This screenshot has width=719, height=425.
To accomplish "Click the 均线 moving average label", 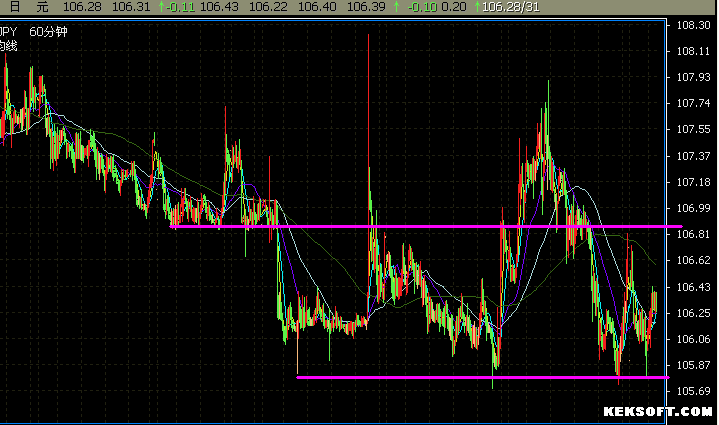I will (8, 46).
